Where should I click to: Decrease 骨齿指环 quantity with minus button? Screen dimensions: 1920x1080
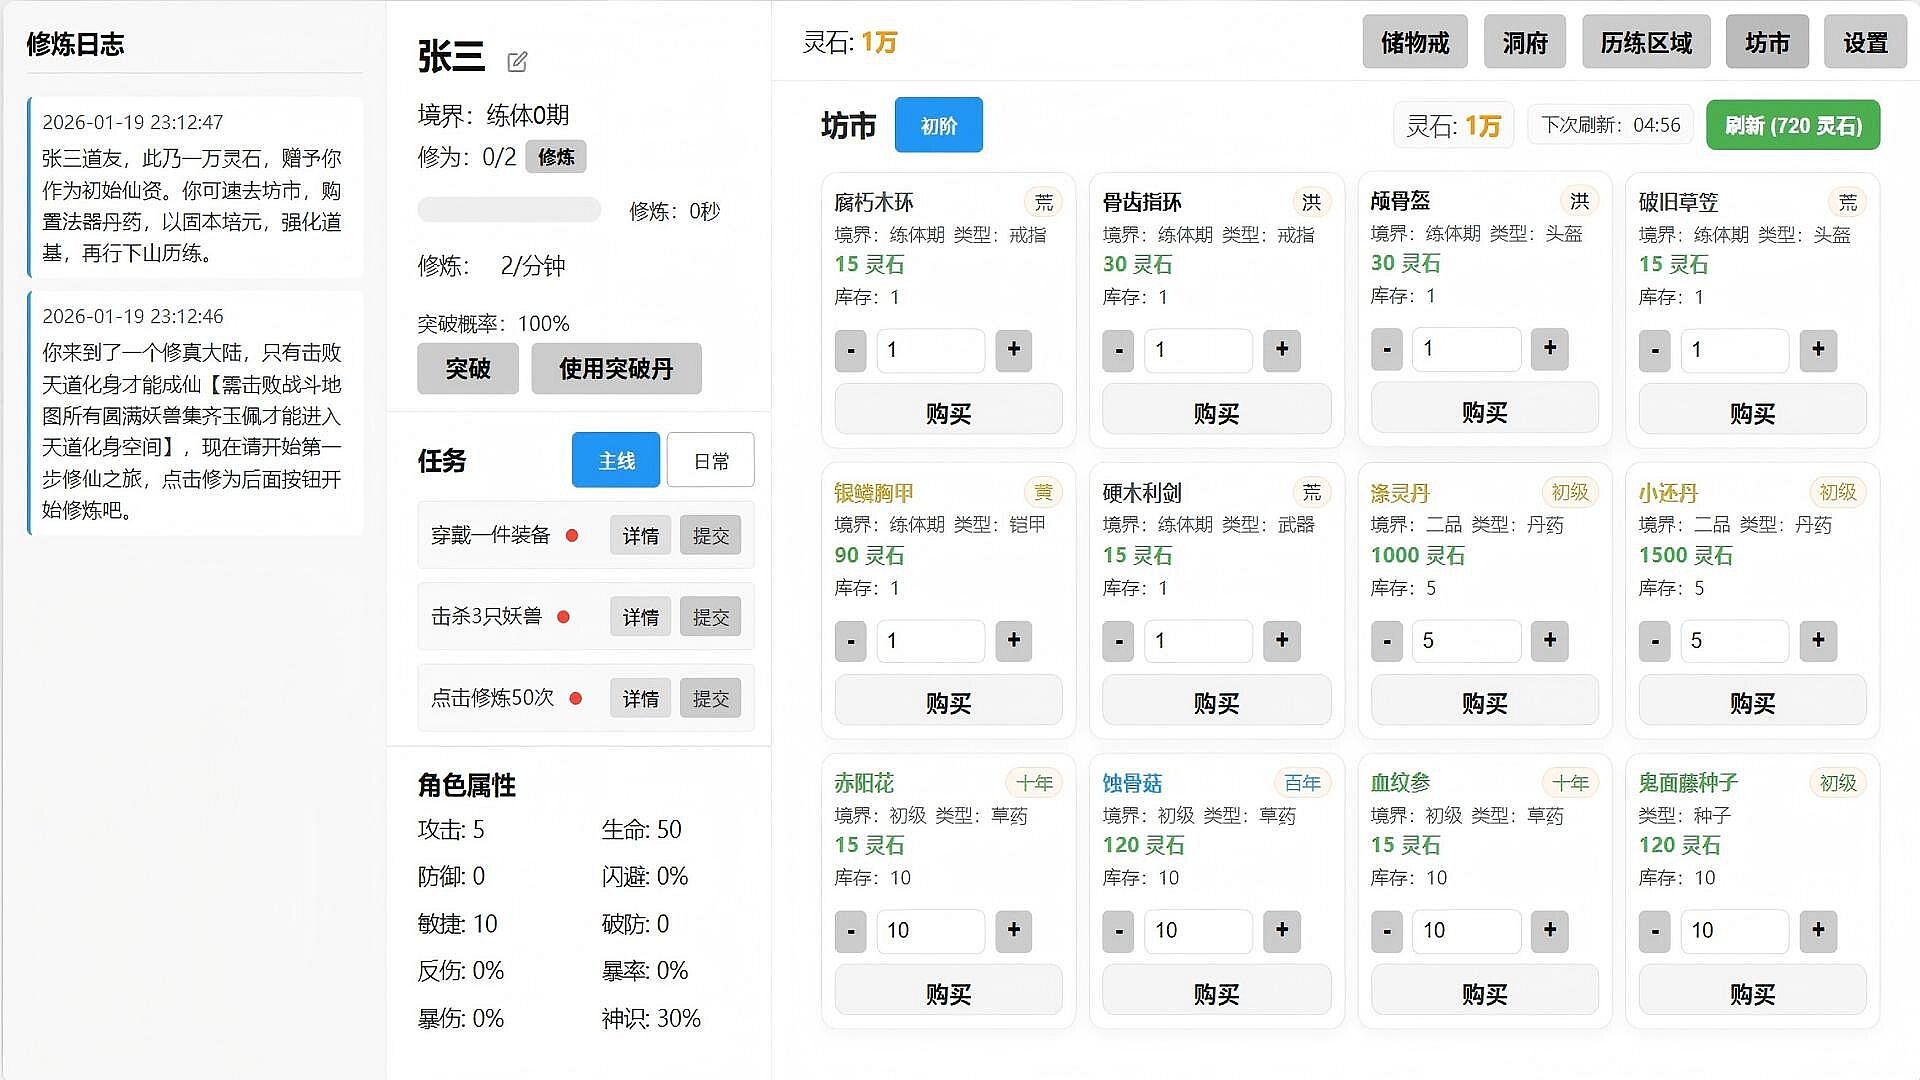[x=1118, y=350]
